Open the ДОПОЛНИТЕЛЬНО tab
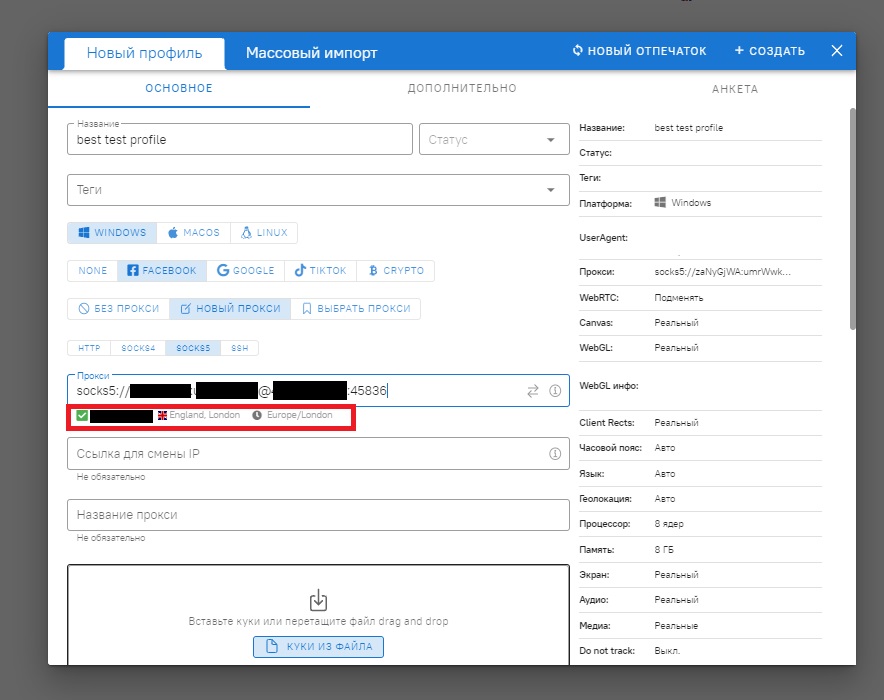 click(462, 89)
